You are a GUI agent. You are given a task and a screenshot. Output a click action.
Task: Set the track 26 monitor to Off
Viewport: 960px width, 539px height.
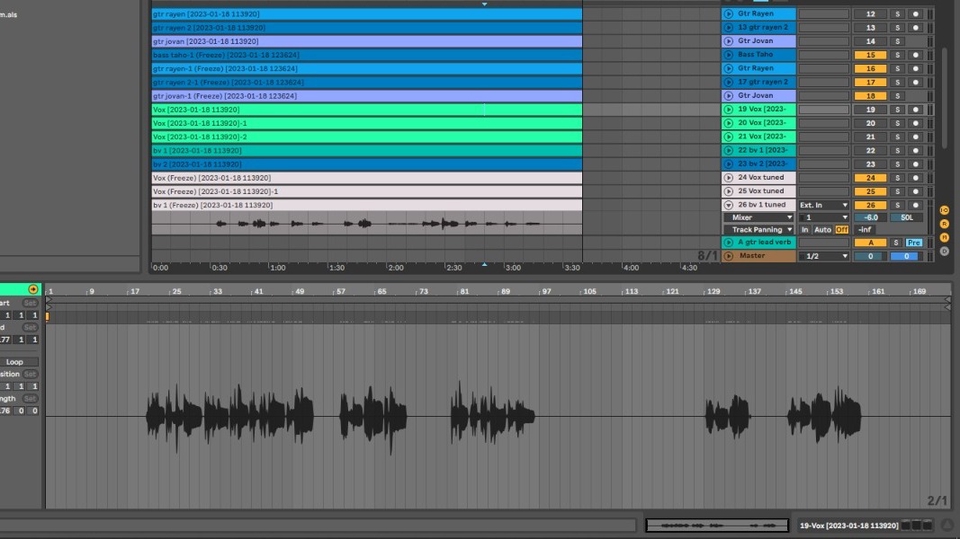[842, 230]
